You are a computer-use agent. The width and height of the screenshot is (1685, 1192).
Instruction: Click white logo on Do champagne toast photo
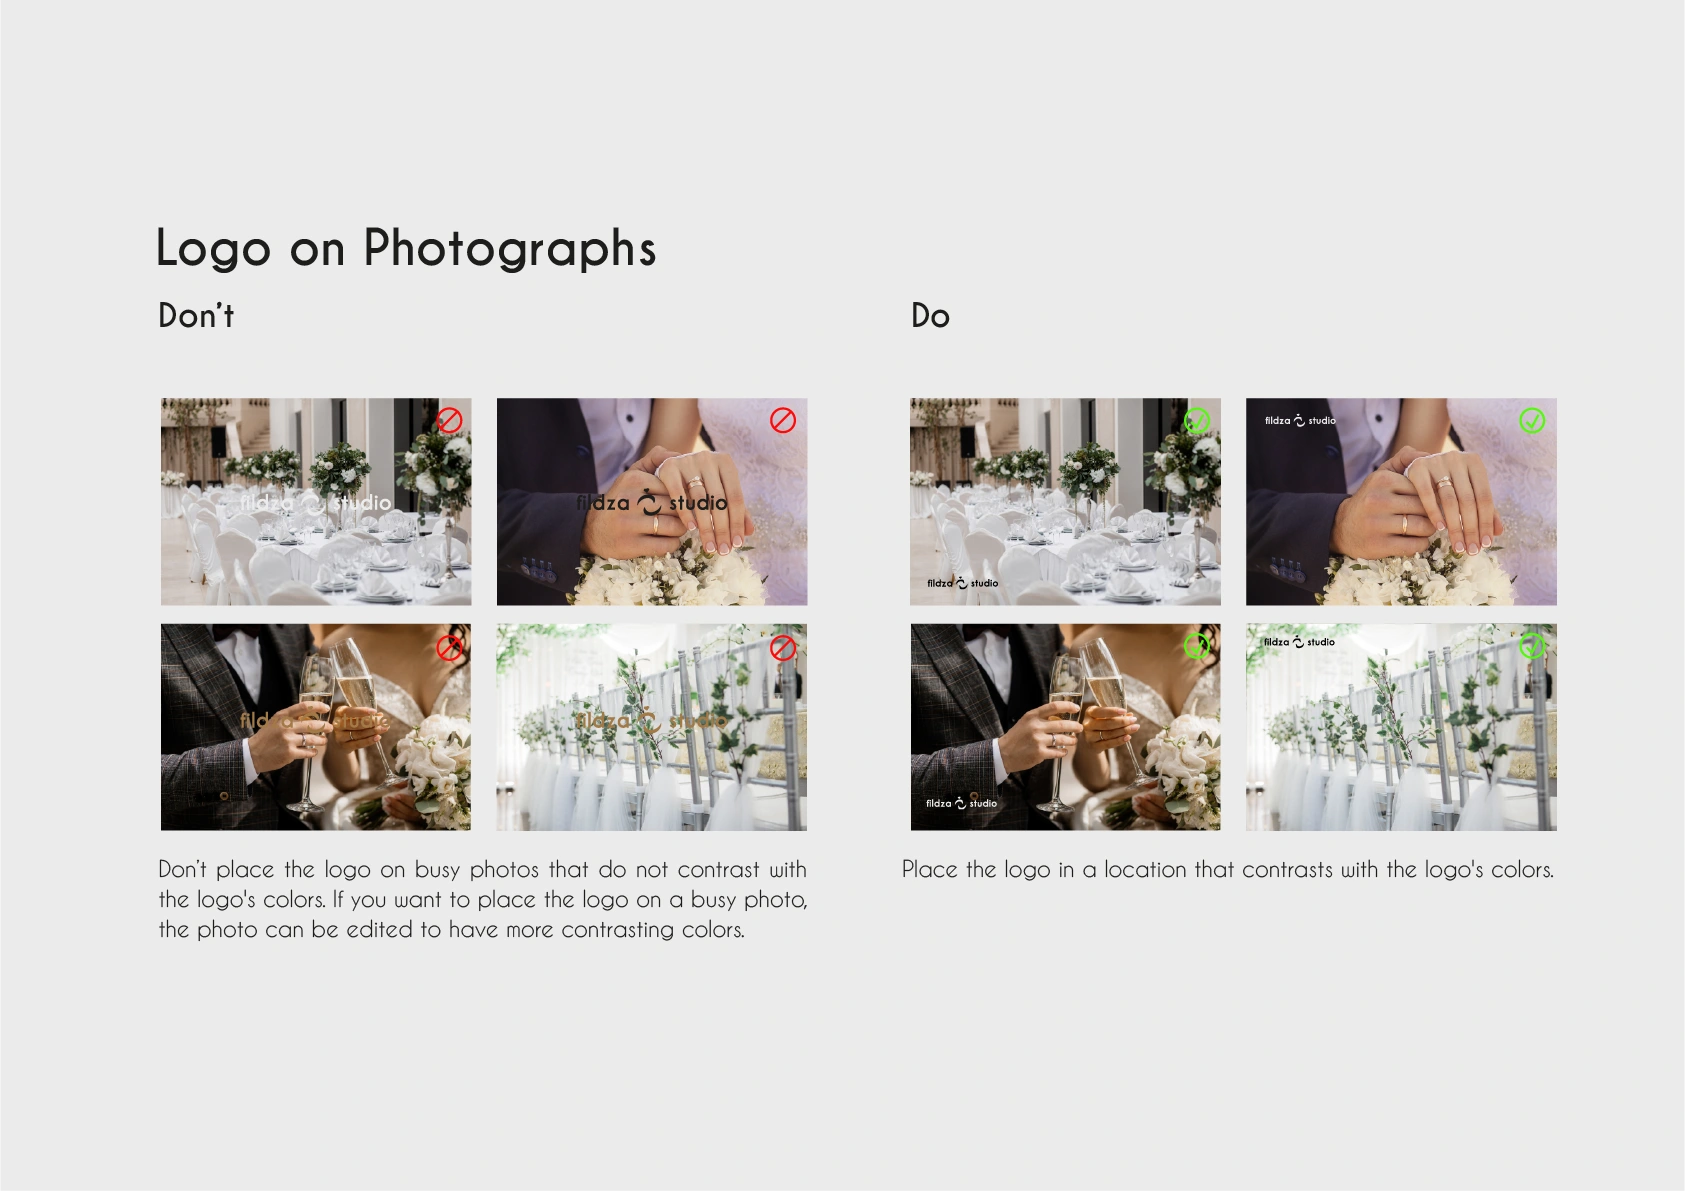961,803
